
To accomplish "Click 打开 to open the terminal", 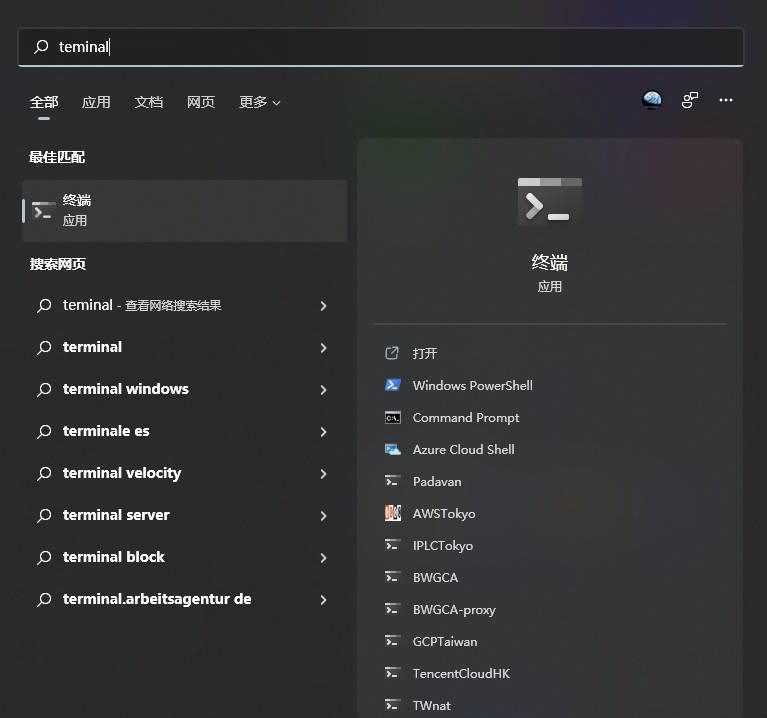I will (x=425, y=354).
